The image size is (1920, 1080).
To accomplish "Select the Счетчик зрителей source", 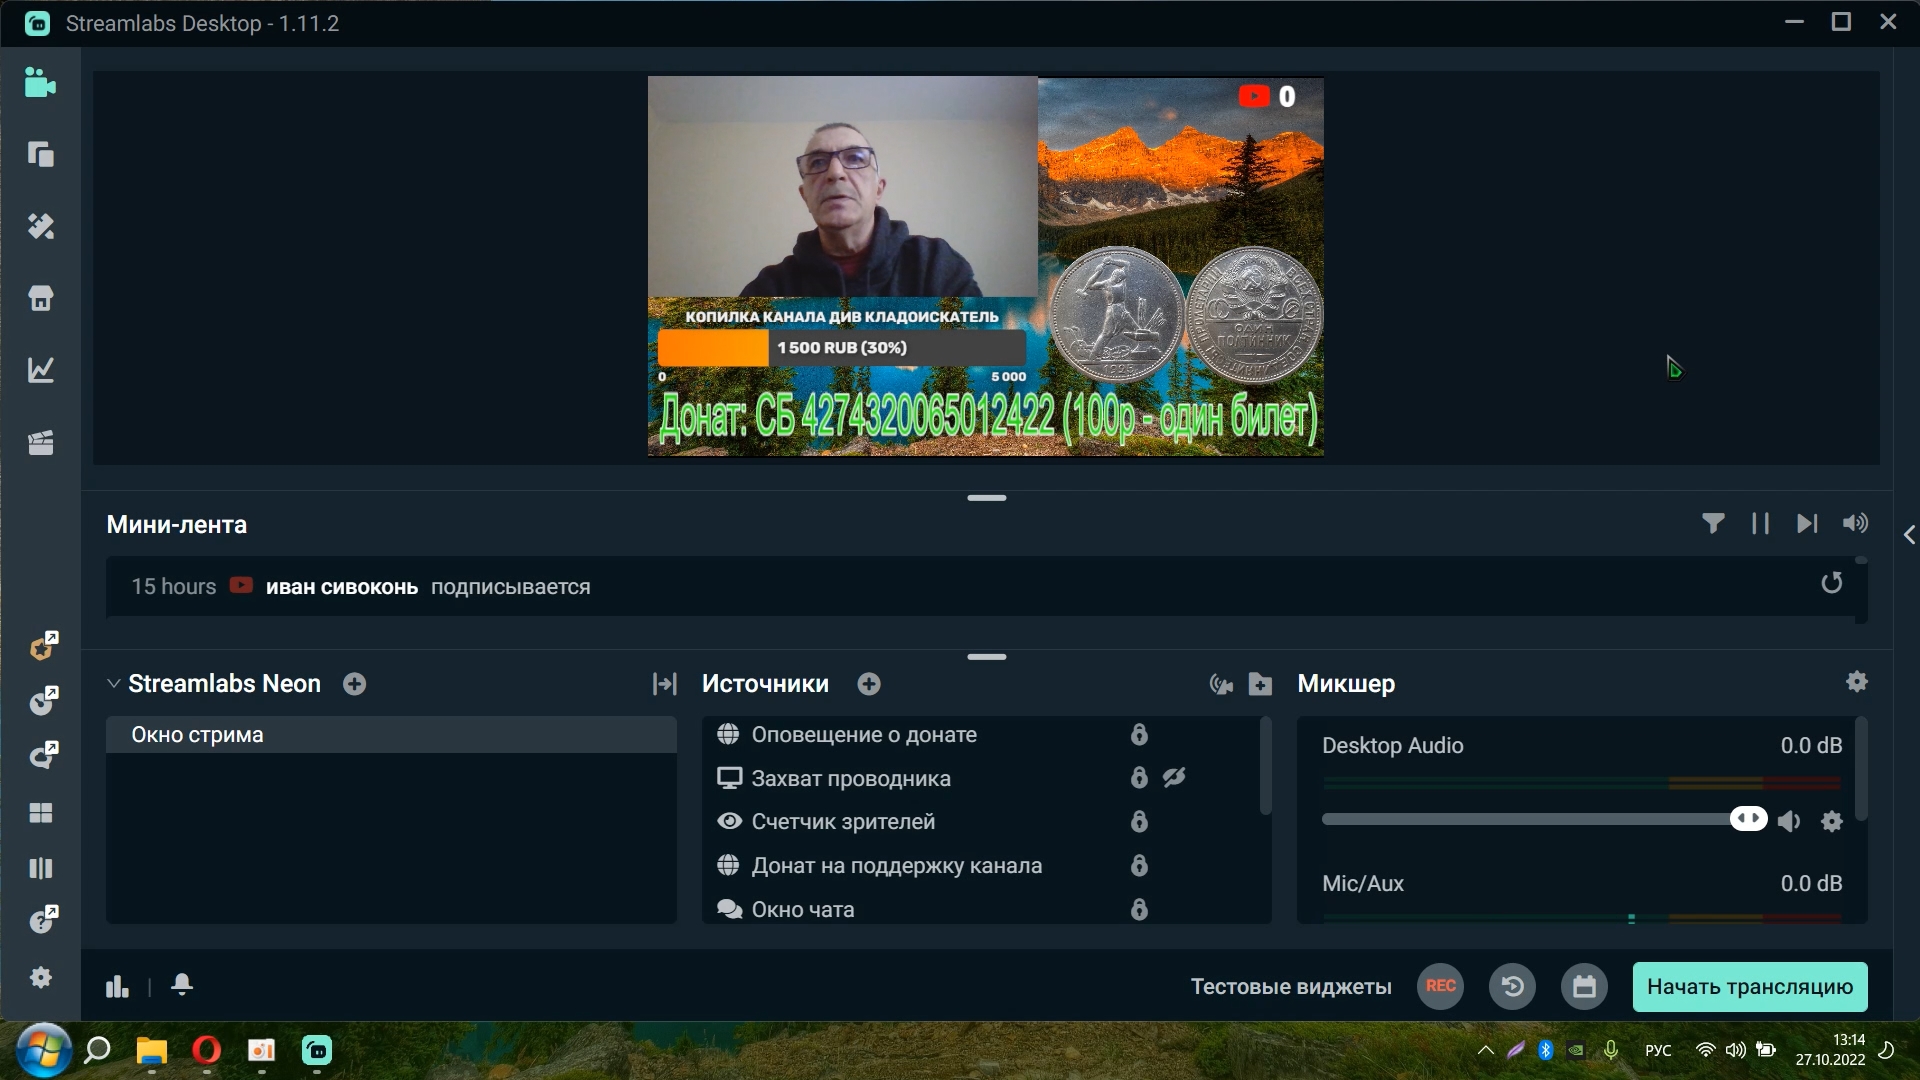I will [843, 822].
